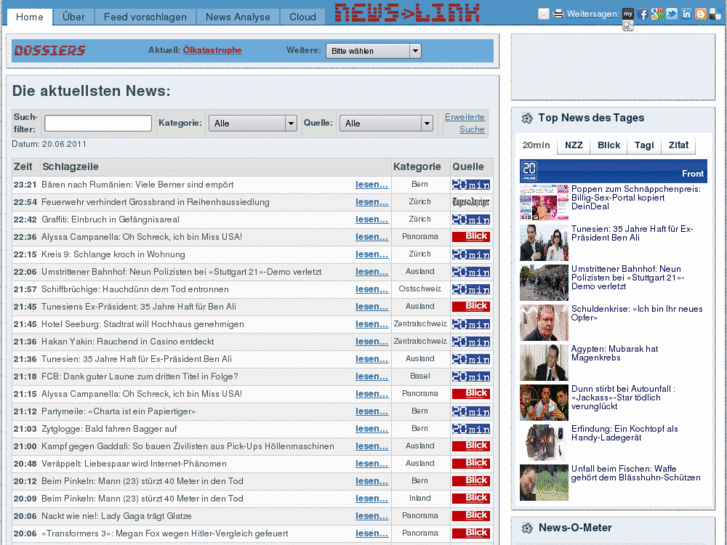The width and height of the screenshot is (727, 545).
Task: Open 'Erfindung: Ein Kochtopf als Handy-Ladegerät' headline
Action: [x=625, y=433]
